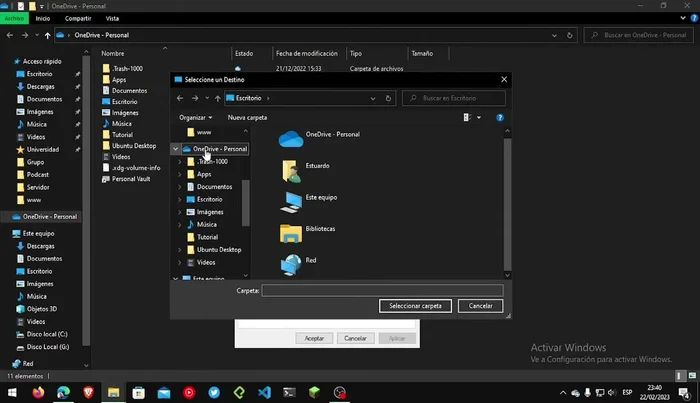Click the help icon in destination dialog
This screenshot has height=403, width=700.
(500, 118)
